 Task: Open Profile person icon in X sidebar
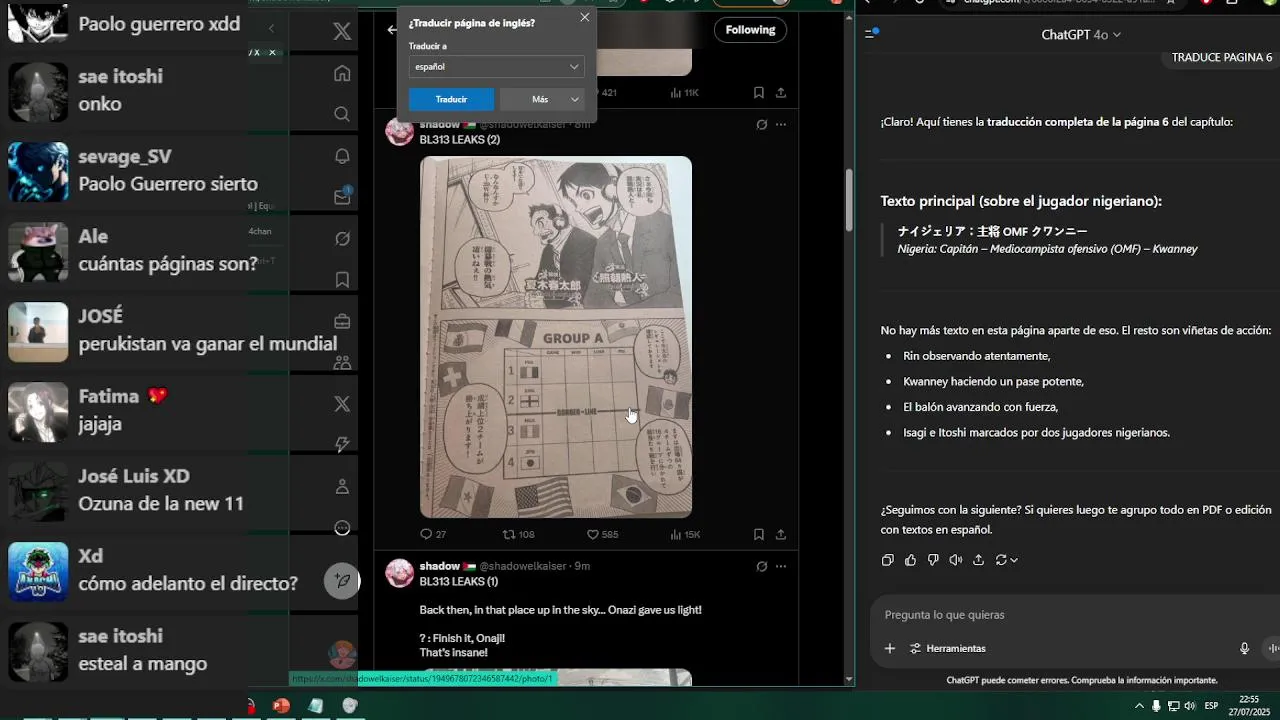(342, 487)
